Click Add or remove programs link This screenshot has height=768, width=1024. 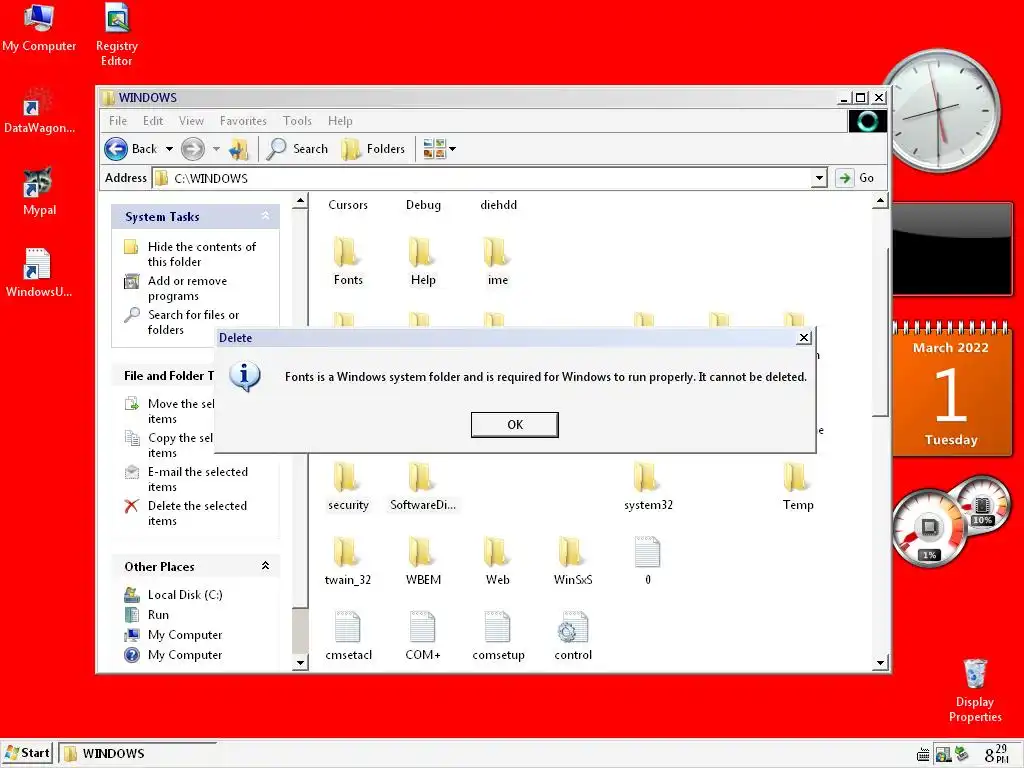(x=187, y=288)
